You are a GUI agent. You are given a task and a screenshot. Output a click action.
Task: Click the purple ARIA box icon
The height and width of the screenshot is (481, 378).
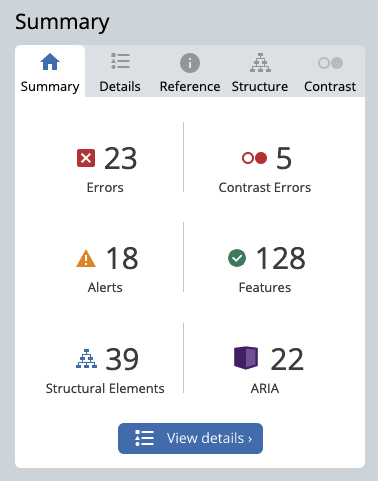[x=246, y=358]
